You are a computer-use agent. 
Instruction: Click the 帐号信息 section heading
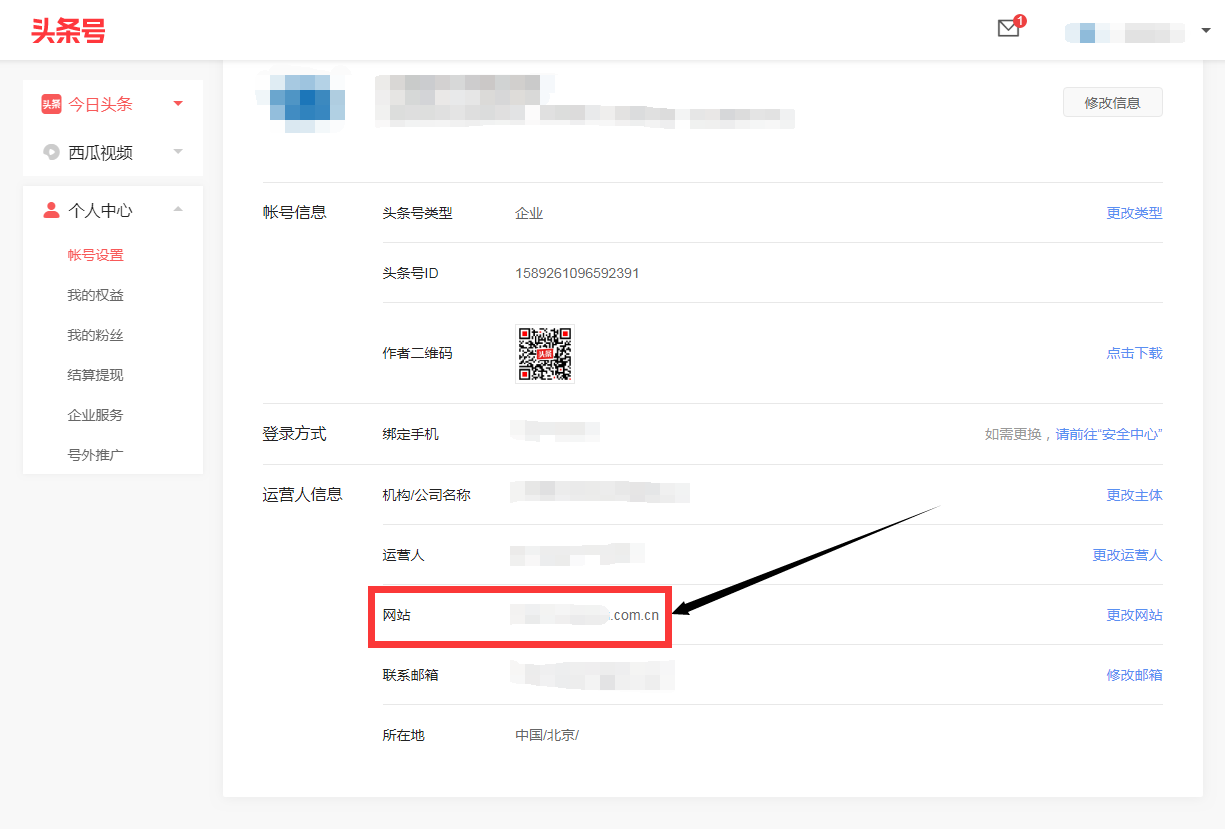[295, 212]
